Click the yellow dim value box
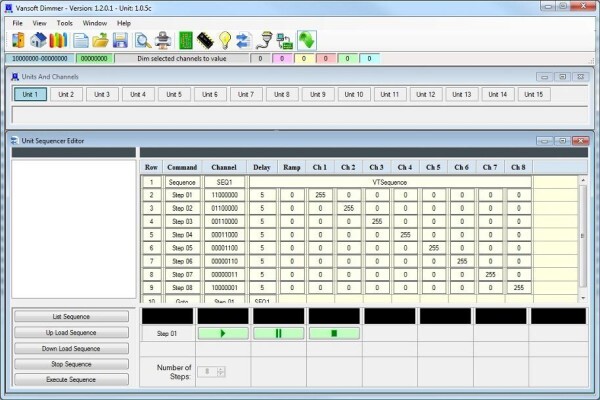 [304, 59]
